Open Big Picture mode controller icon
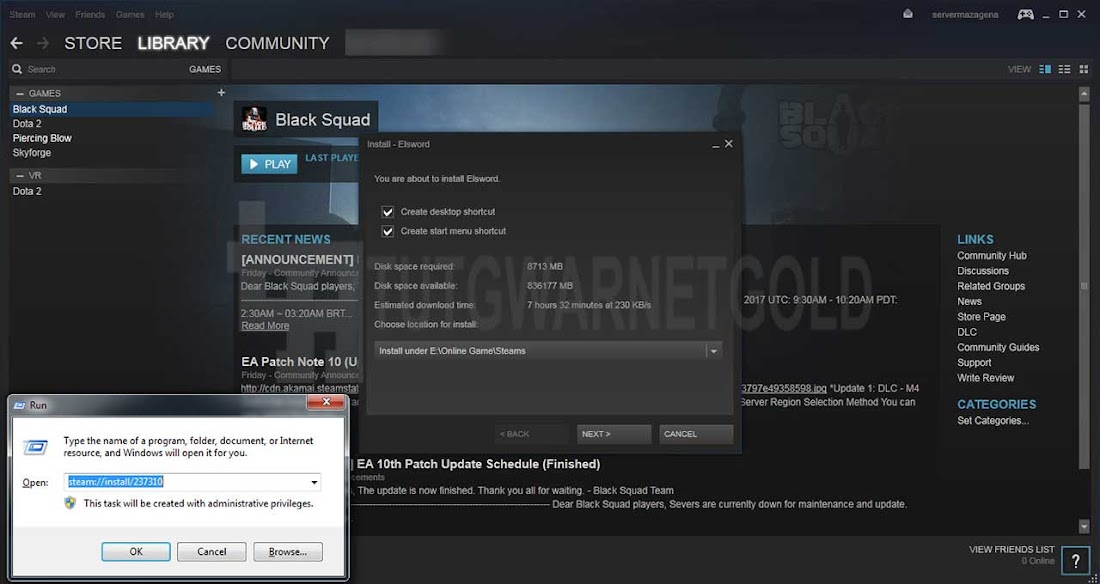The height and width of the screenshot is (584, 1100). 1026,14
